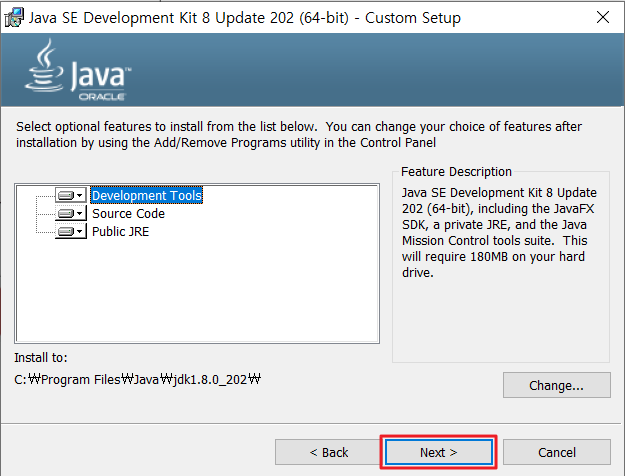Go back with the < Back button
Image resolution: width=625 pixels, height=476 pixels.
coord(328,452)
